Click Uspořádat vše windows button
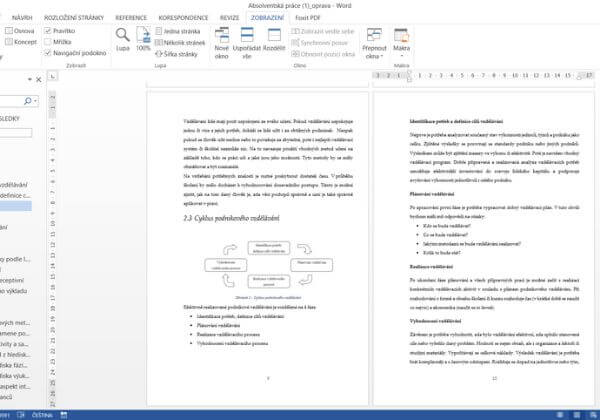Viewport: 600px width, 420px height. pyautogui.click(x=247, y=43)
